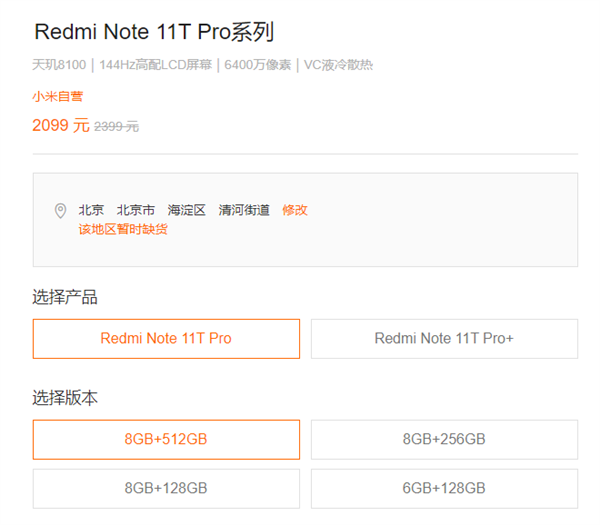Click the 天玑8100 spec text
Viewport: 600px width, 525px height.
click(59, 66)
